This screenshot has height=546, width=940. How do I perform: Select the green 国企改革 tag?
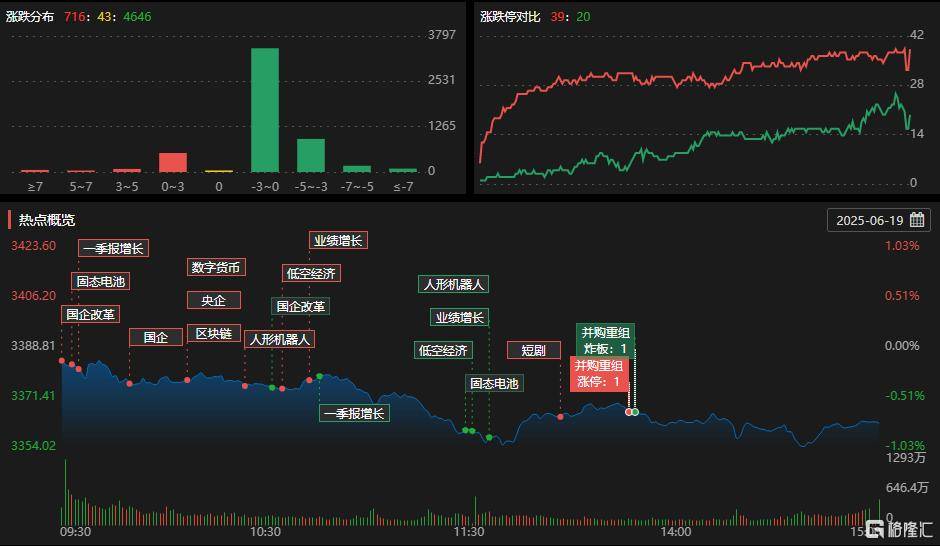300,306
